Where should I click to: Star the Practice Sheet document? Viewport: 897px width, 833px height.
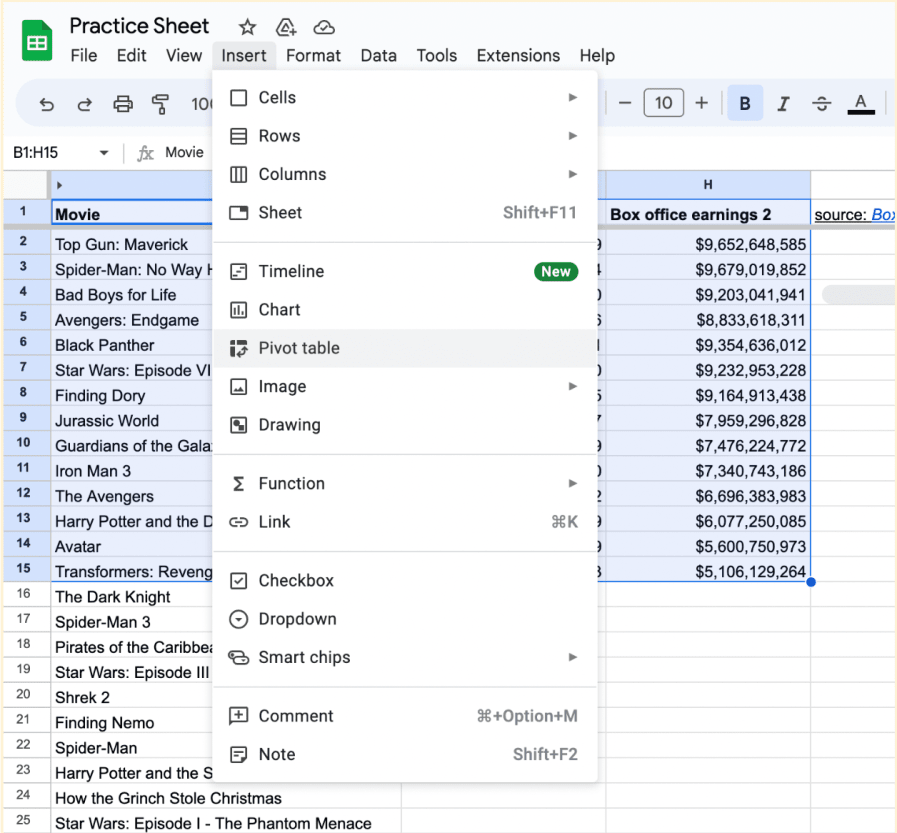click(247, 27)
